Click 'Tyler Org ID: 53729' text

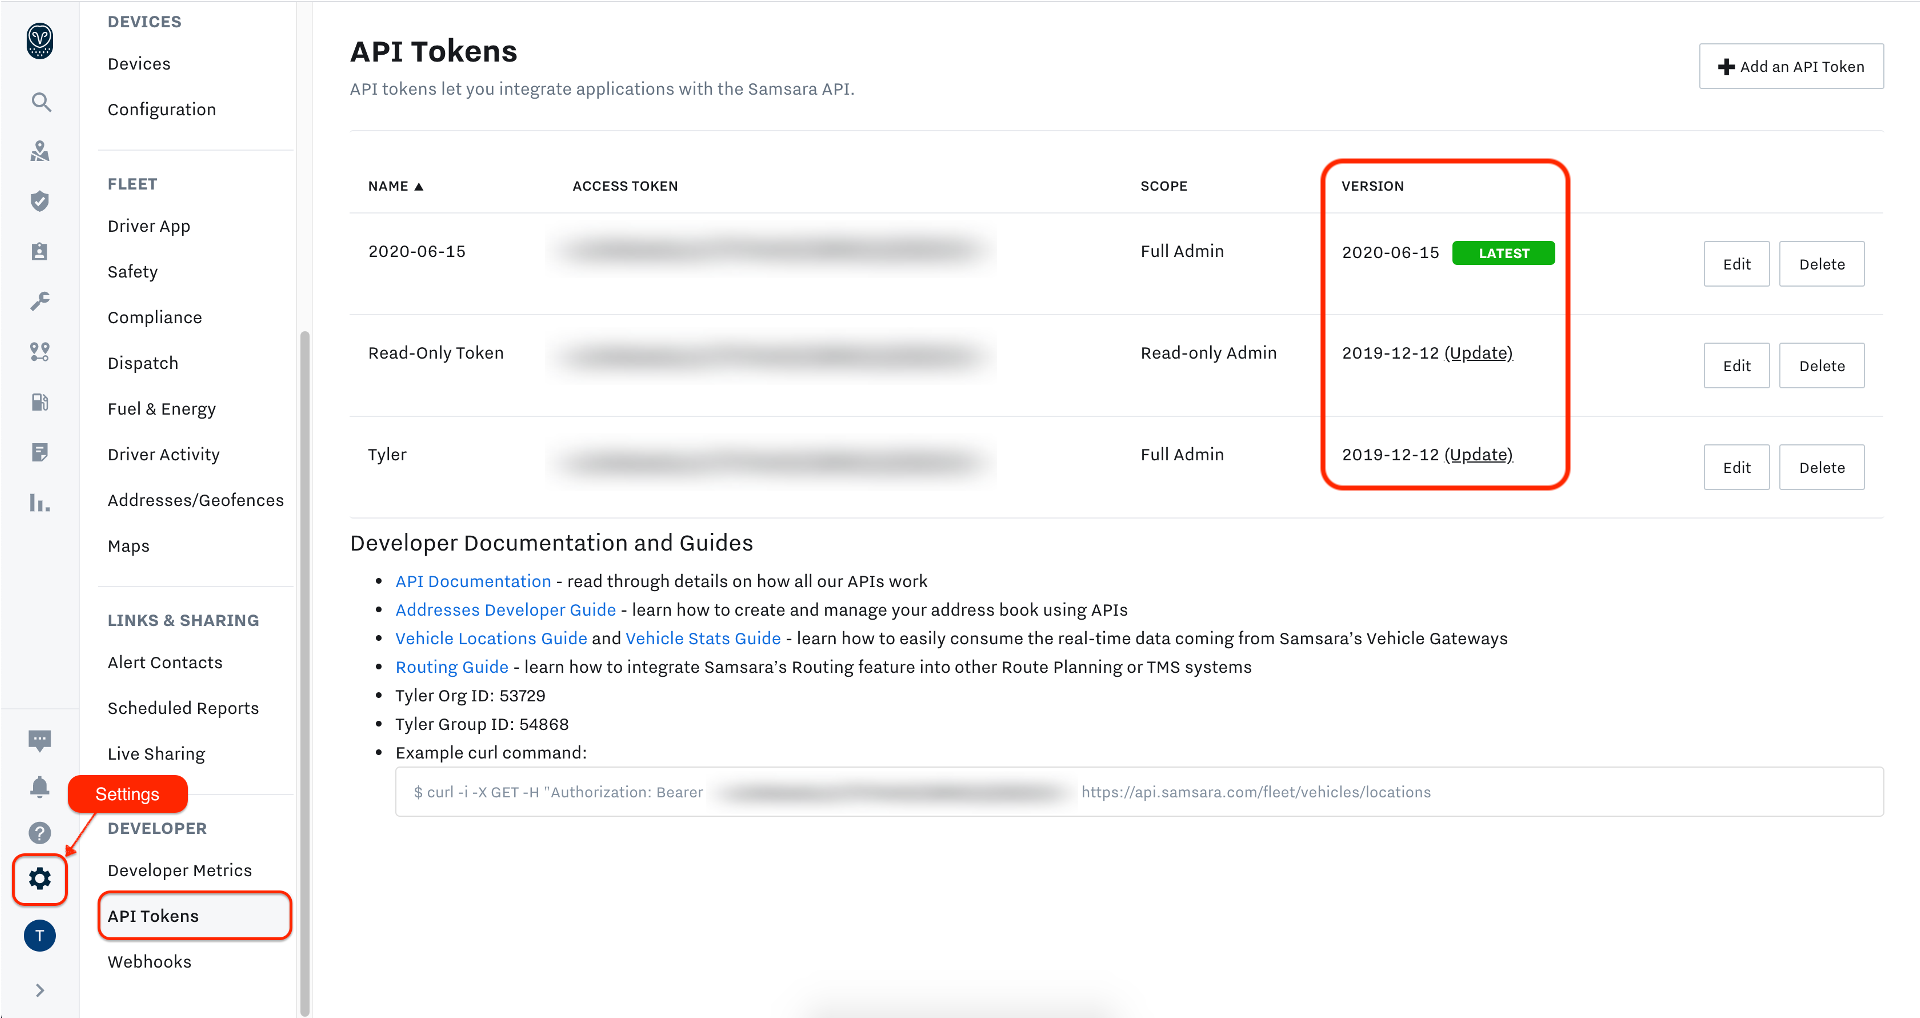tap(470, 696)
